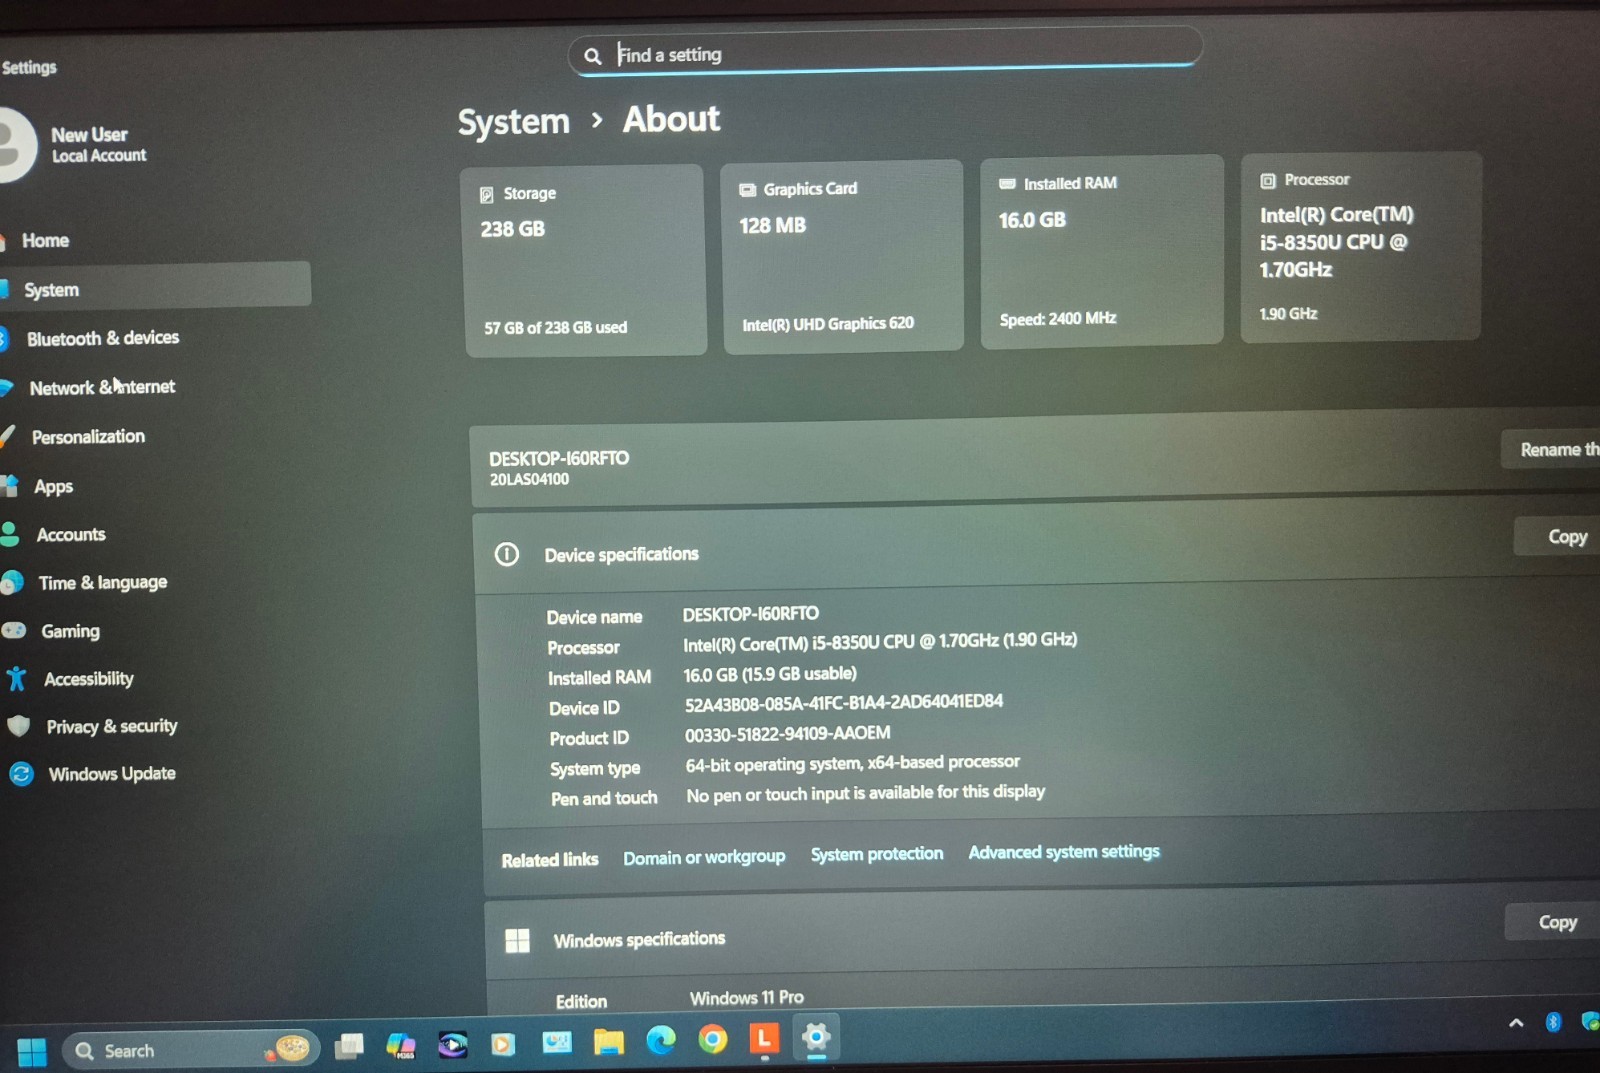
Task: Click the Accessibility figure icon
Action: point(16,679)
